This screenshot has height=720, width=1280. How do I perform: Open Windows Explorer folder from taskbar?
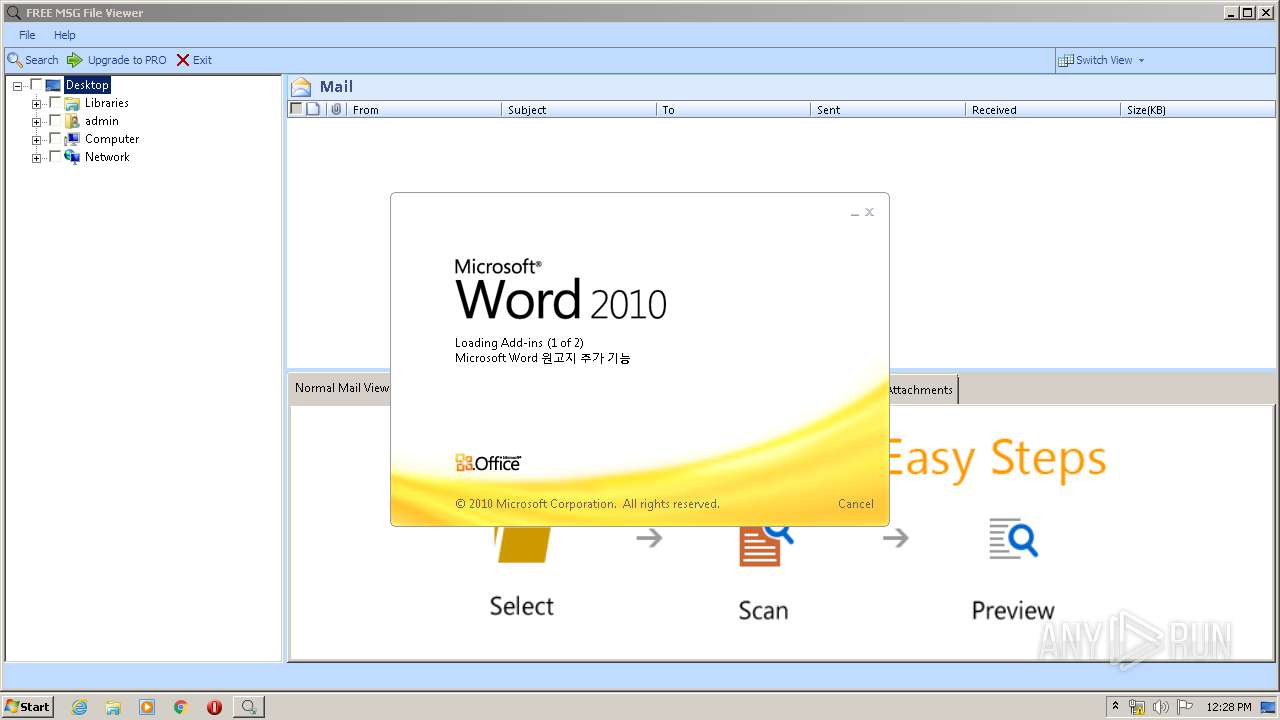(113, 707)
